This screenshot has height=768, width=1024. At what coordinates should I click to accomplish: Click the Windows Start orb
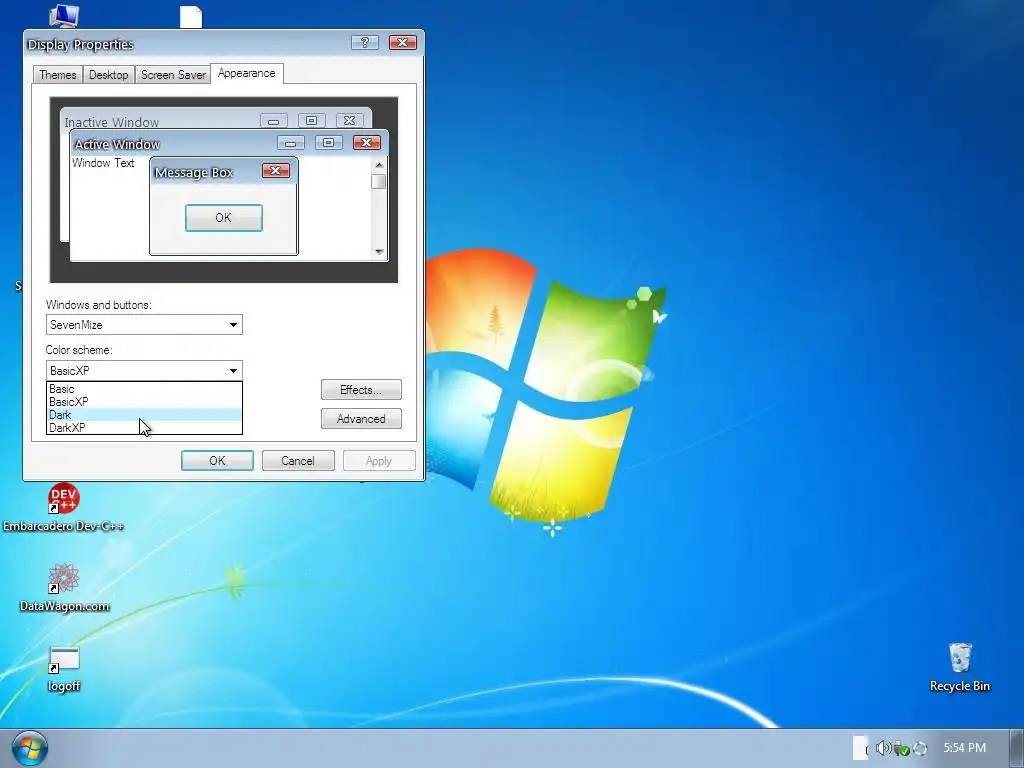click(29, 748)
